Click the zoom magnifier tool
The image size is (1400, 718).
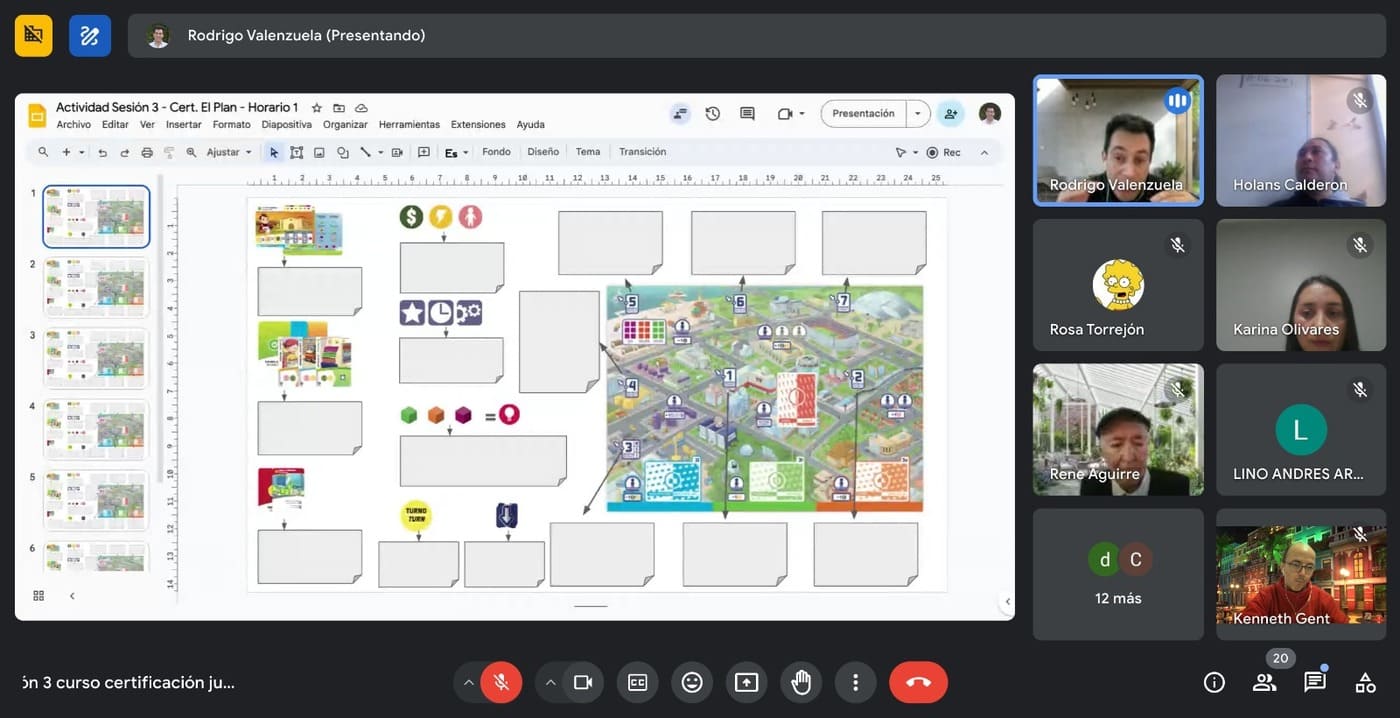tap(191, 152)
